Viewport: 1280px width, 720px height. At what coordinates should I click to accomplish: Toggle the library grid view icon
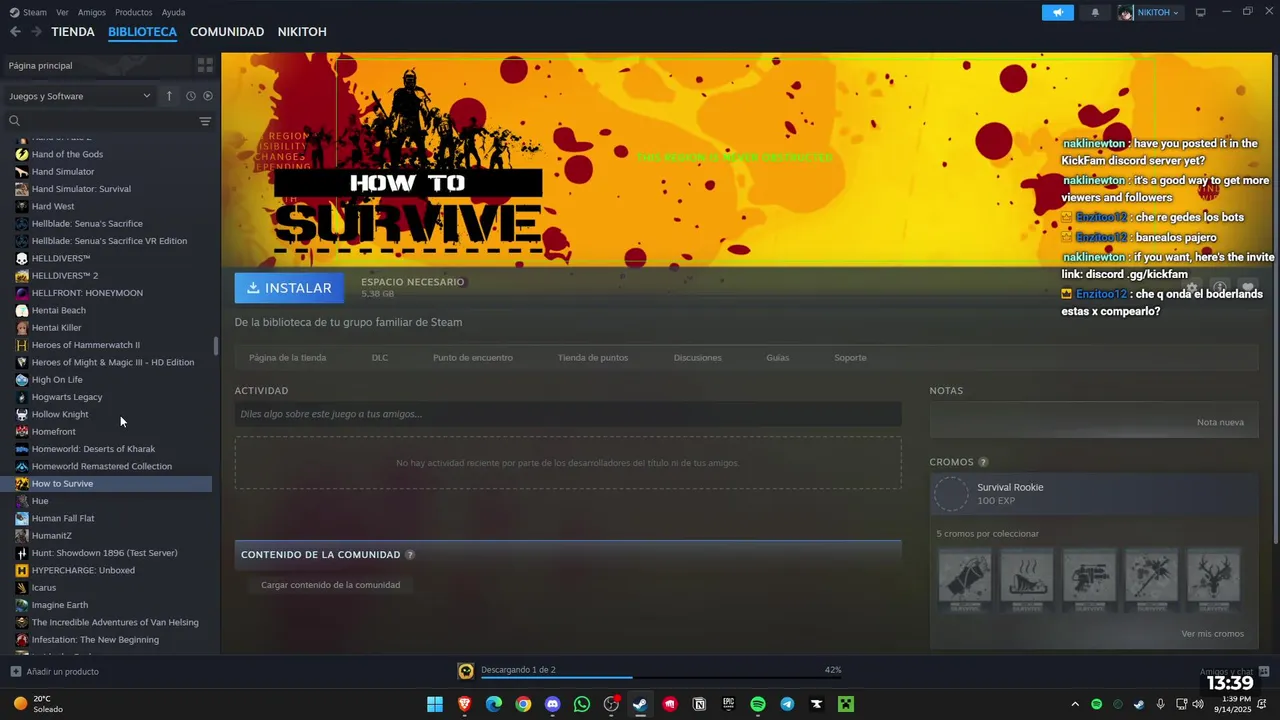pos(205,65)
